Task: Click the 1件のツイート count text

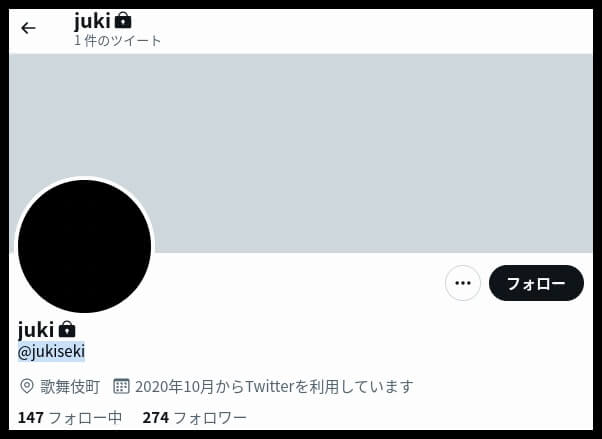Action: tap(117, 41)
